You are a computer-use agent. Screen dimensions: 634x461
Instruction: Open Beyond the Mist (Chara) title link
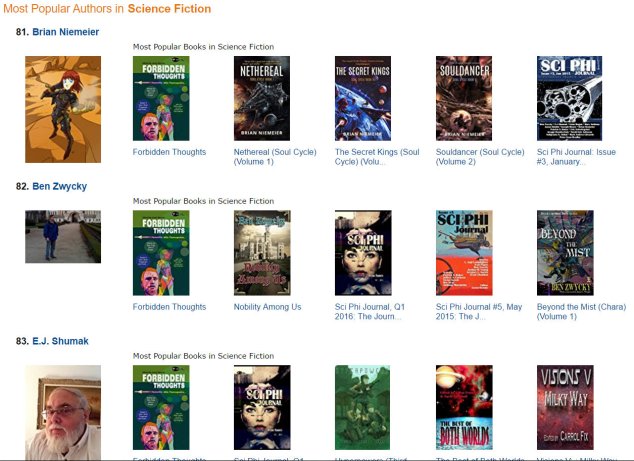[x=581, y=311]
